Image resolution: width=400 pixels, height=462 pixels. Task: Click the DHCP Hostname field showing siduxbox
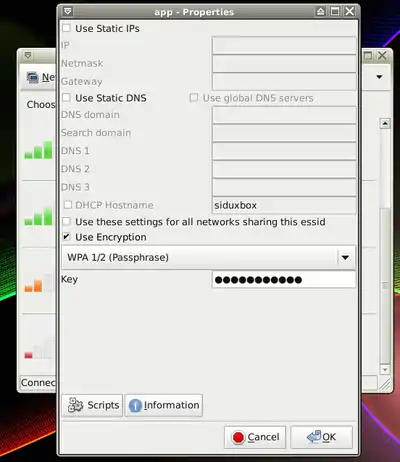click(x=284, y=205)
